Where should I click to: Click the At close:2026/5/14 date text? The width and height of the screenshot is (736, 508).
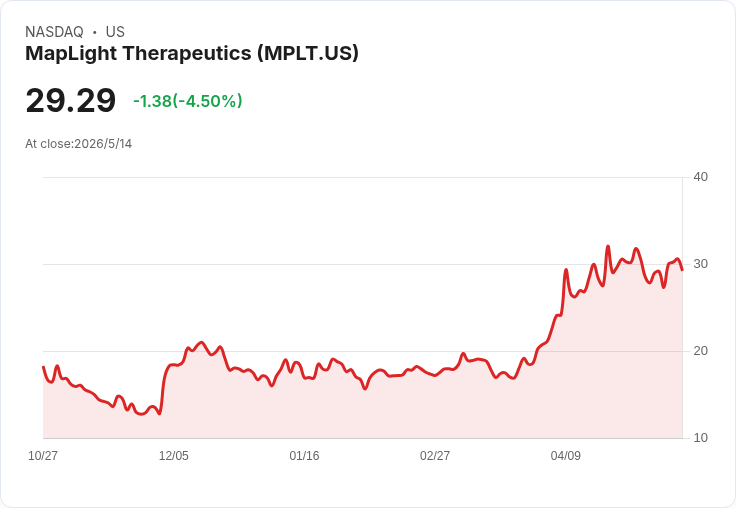78,144
